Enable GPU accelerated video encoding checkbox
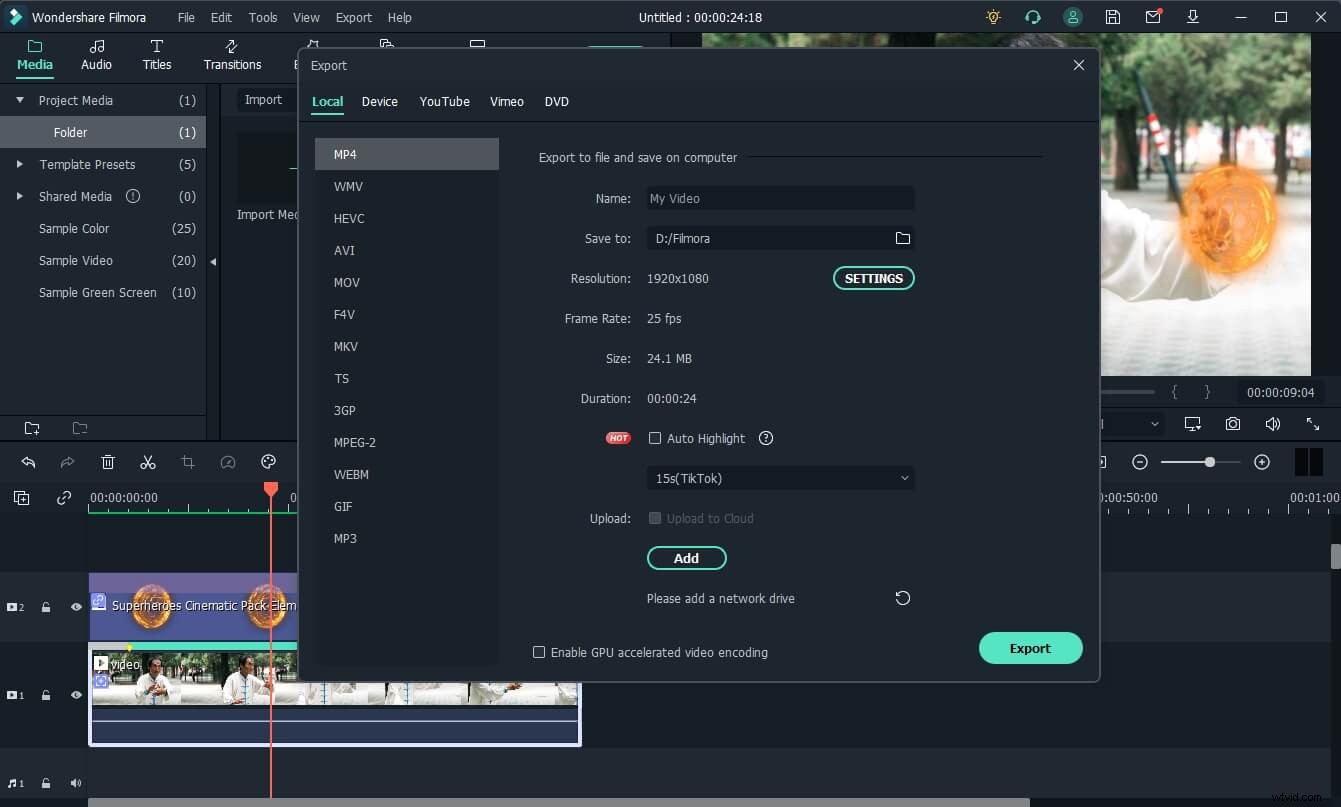Viewport: 1341px width, 807px height. coord(539,652)
